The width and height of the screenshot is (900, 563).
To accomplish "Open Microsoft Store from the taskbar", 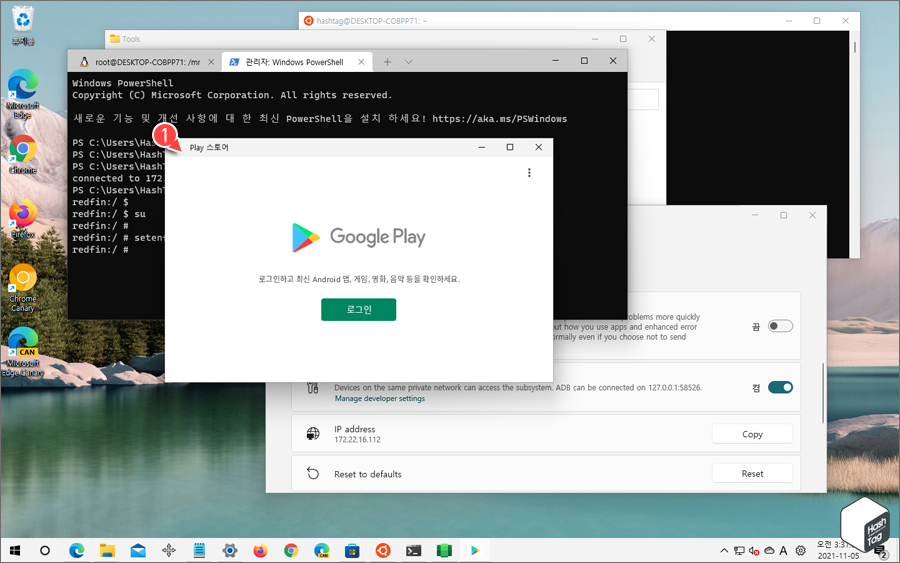I will (x=352, y=550).
